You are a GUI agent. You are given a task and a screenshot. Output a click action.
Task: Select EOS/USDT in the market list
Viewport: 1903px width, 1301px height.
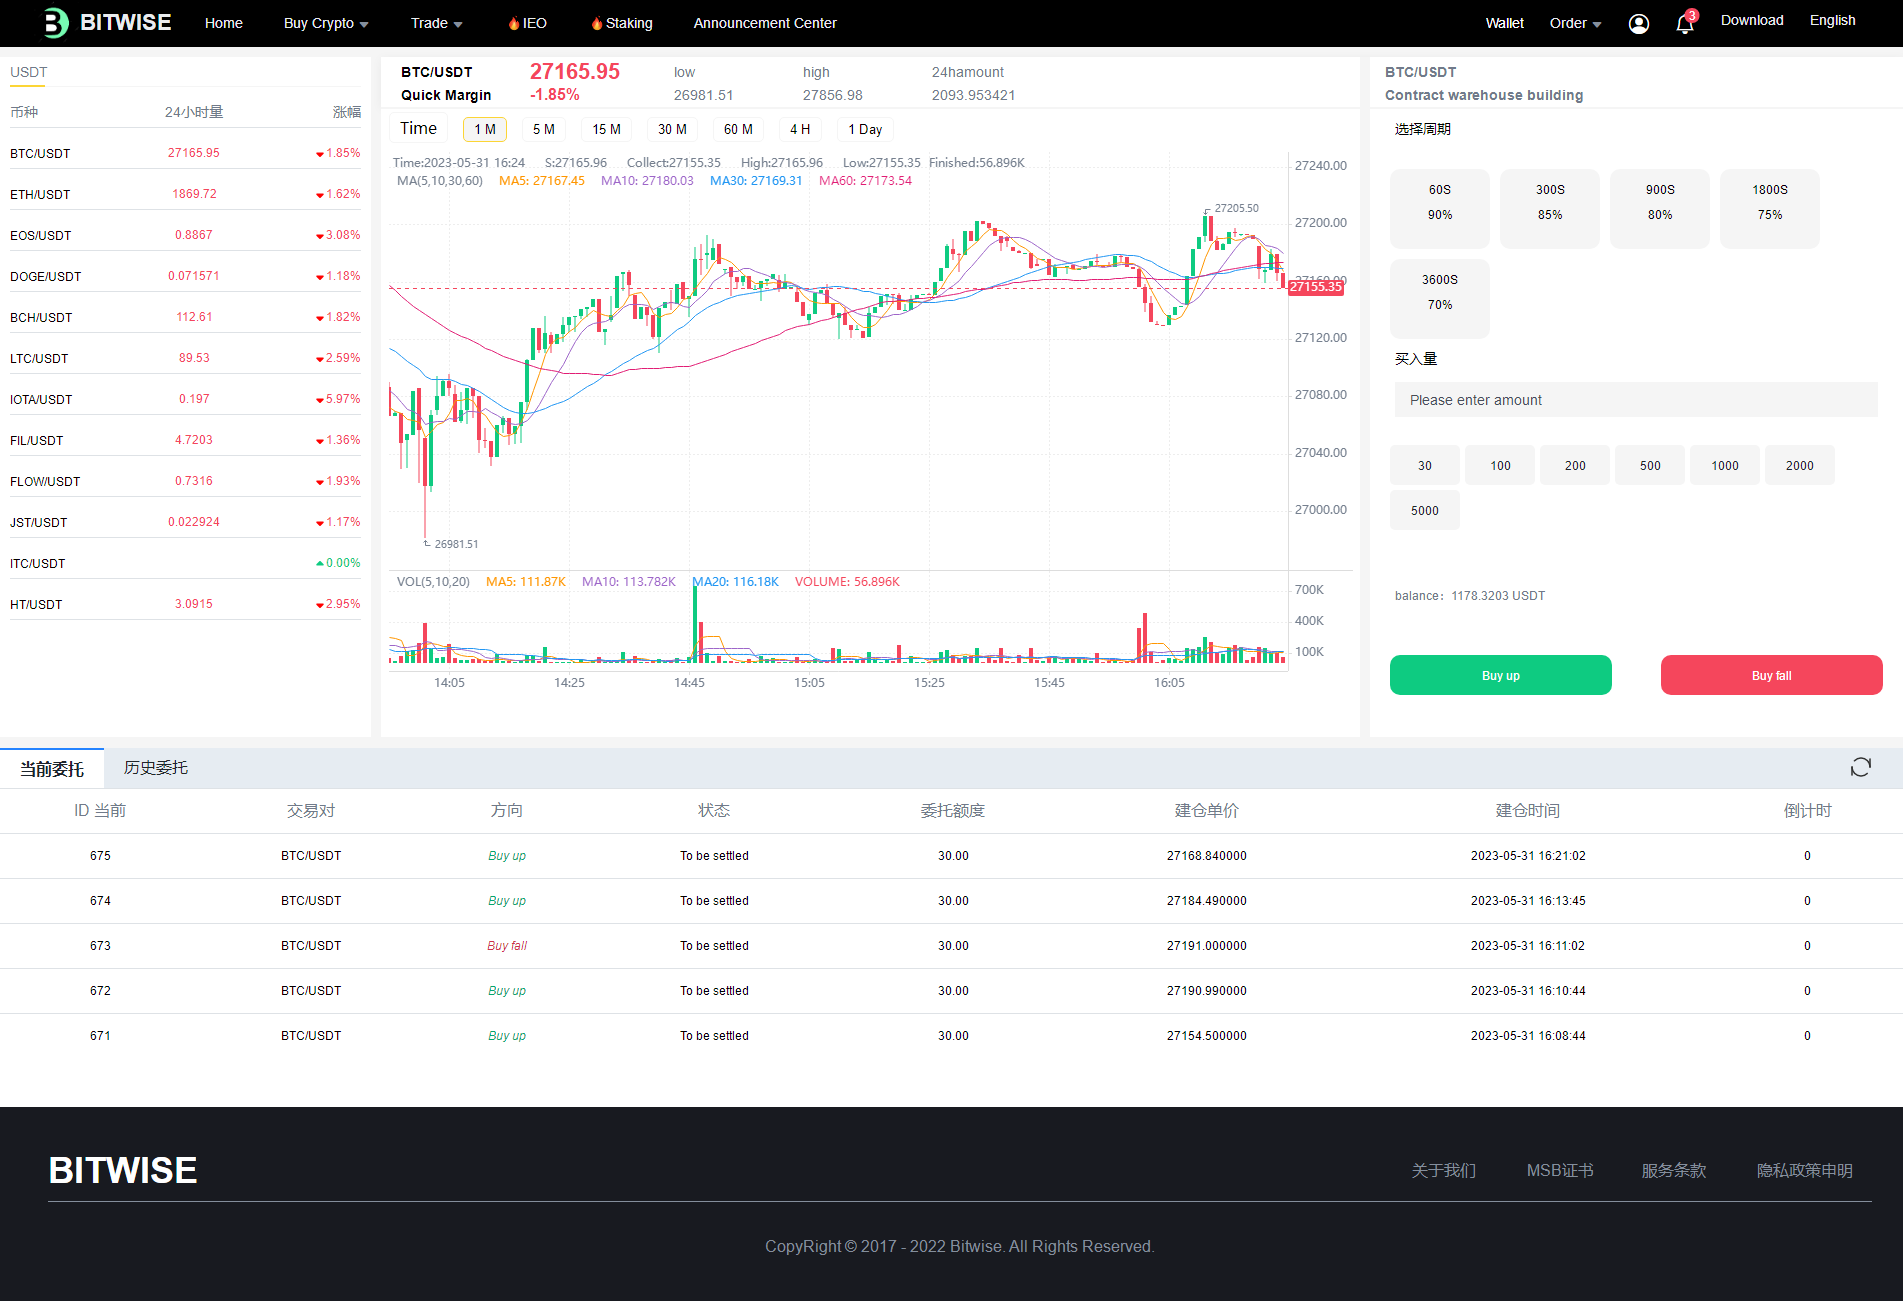tap(185, 235)
